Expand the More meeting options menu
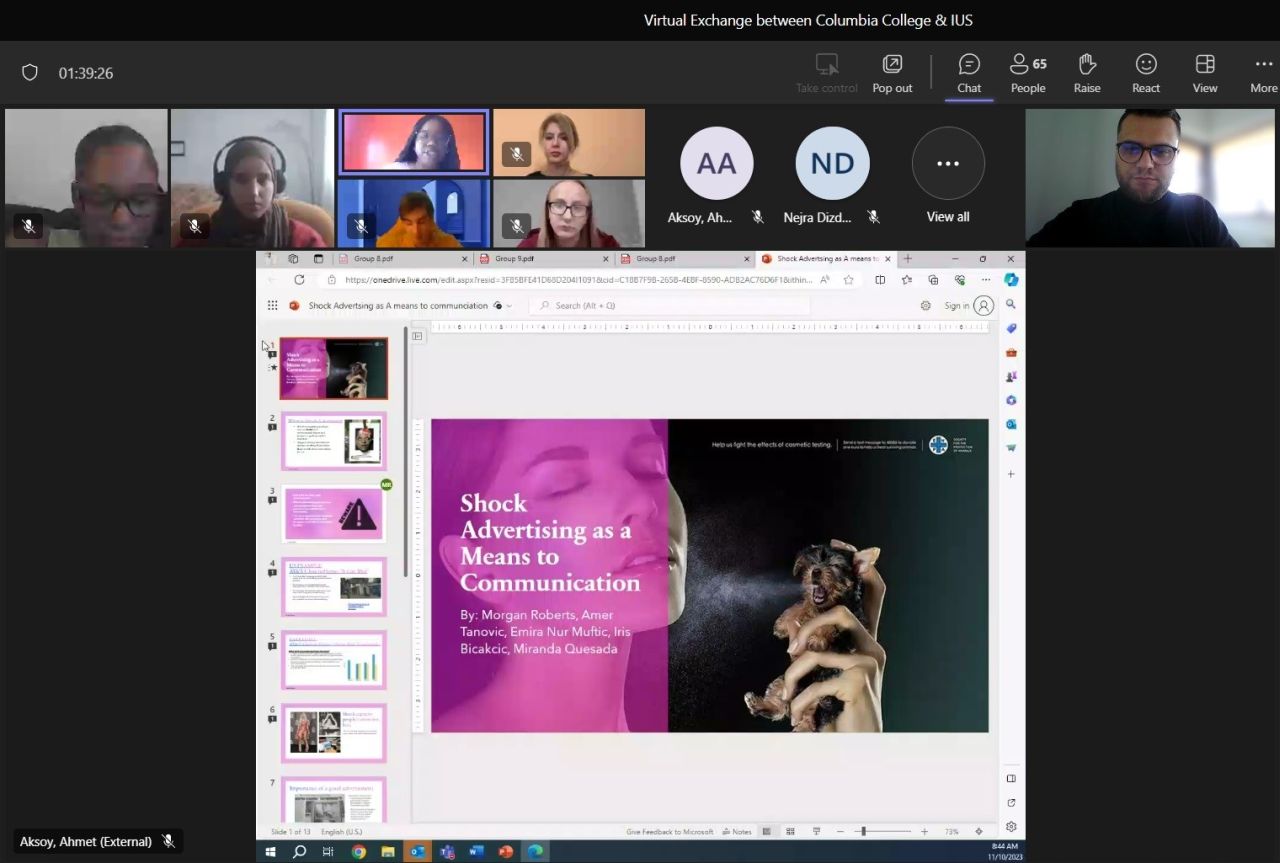 click(1263, 74)
